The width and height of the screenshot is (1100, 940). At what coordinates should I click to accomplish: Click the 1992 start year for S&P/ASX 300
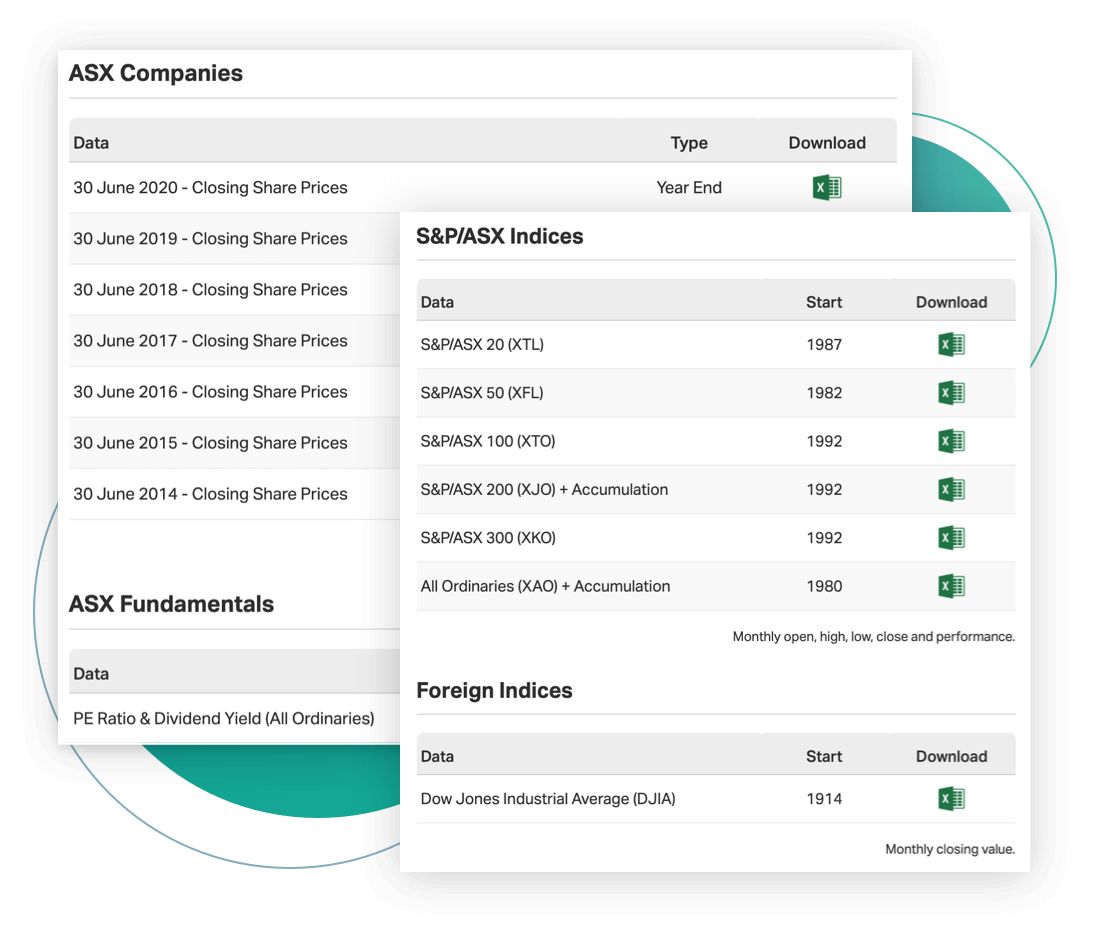(x=824, y=539)
